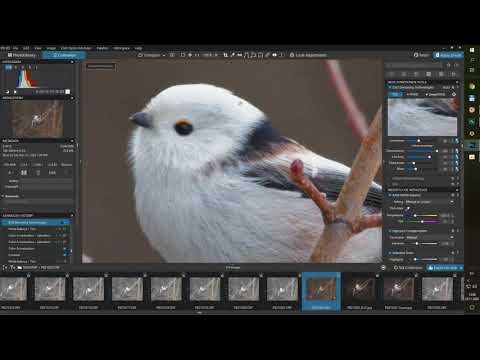
Task: Open the Workspace menu
Action: coord(121,48)
